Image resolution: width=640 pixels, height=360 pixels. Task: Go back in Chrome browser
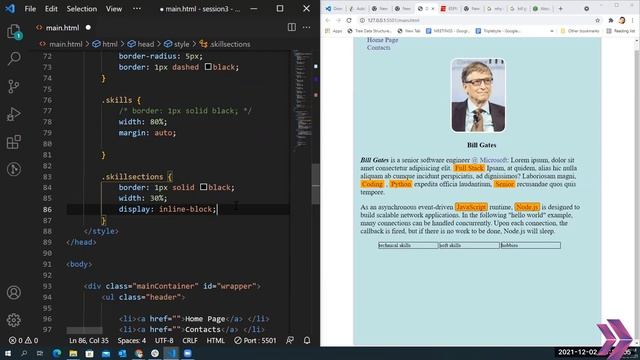point(327,20)
